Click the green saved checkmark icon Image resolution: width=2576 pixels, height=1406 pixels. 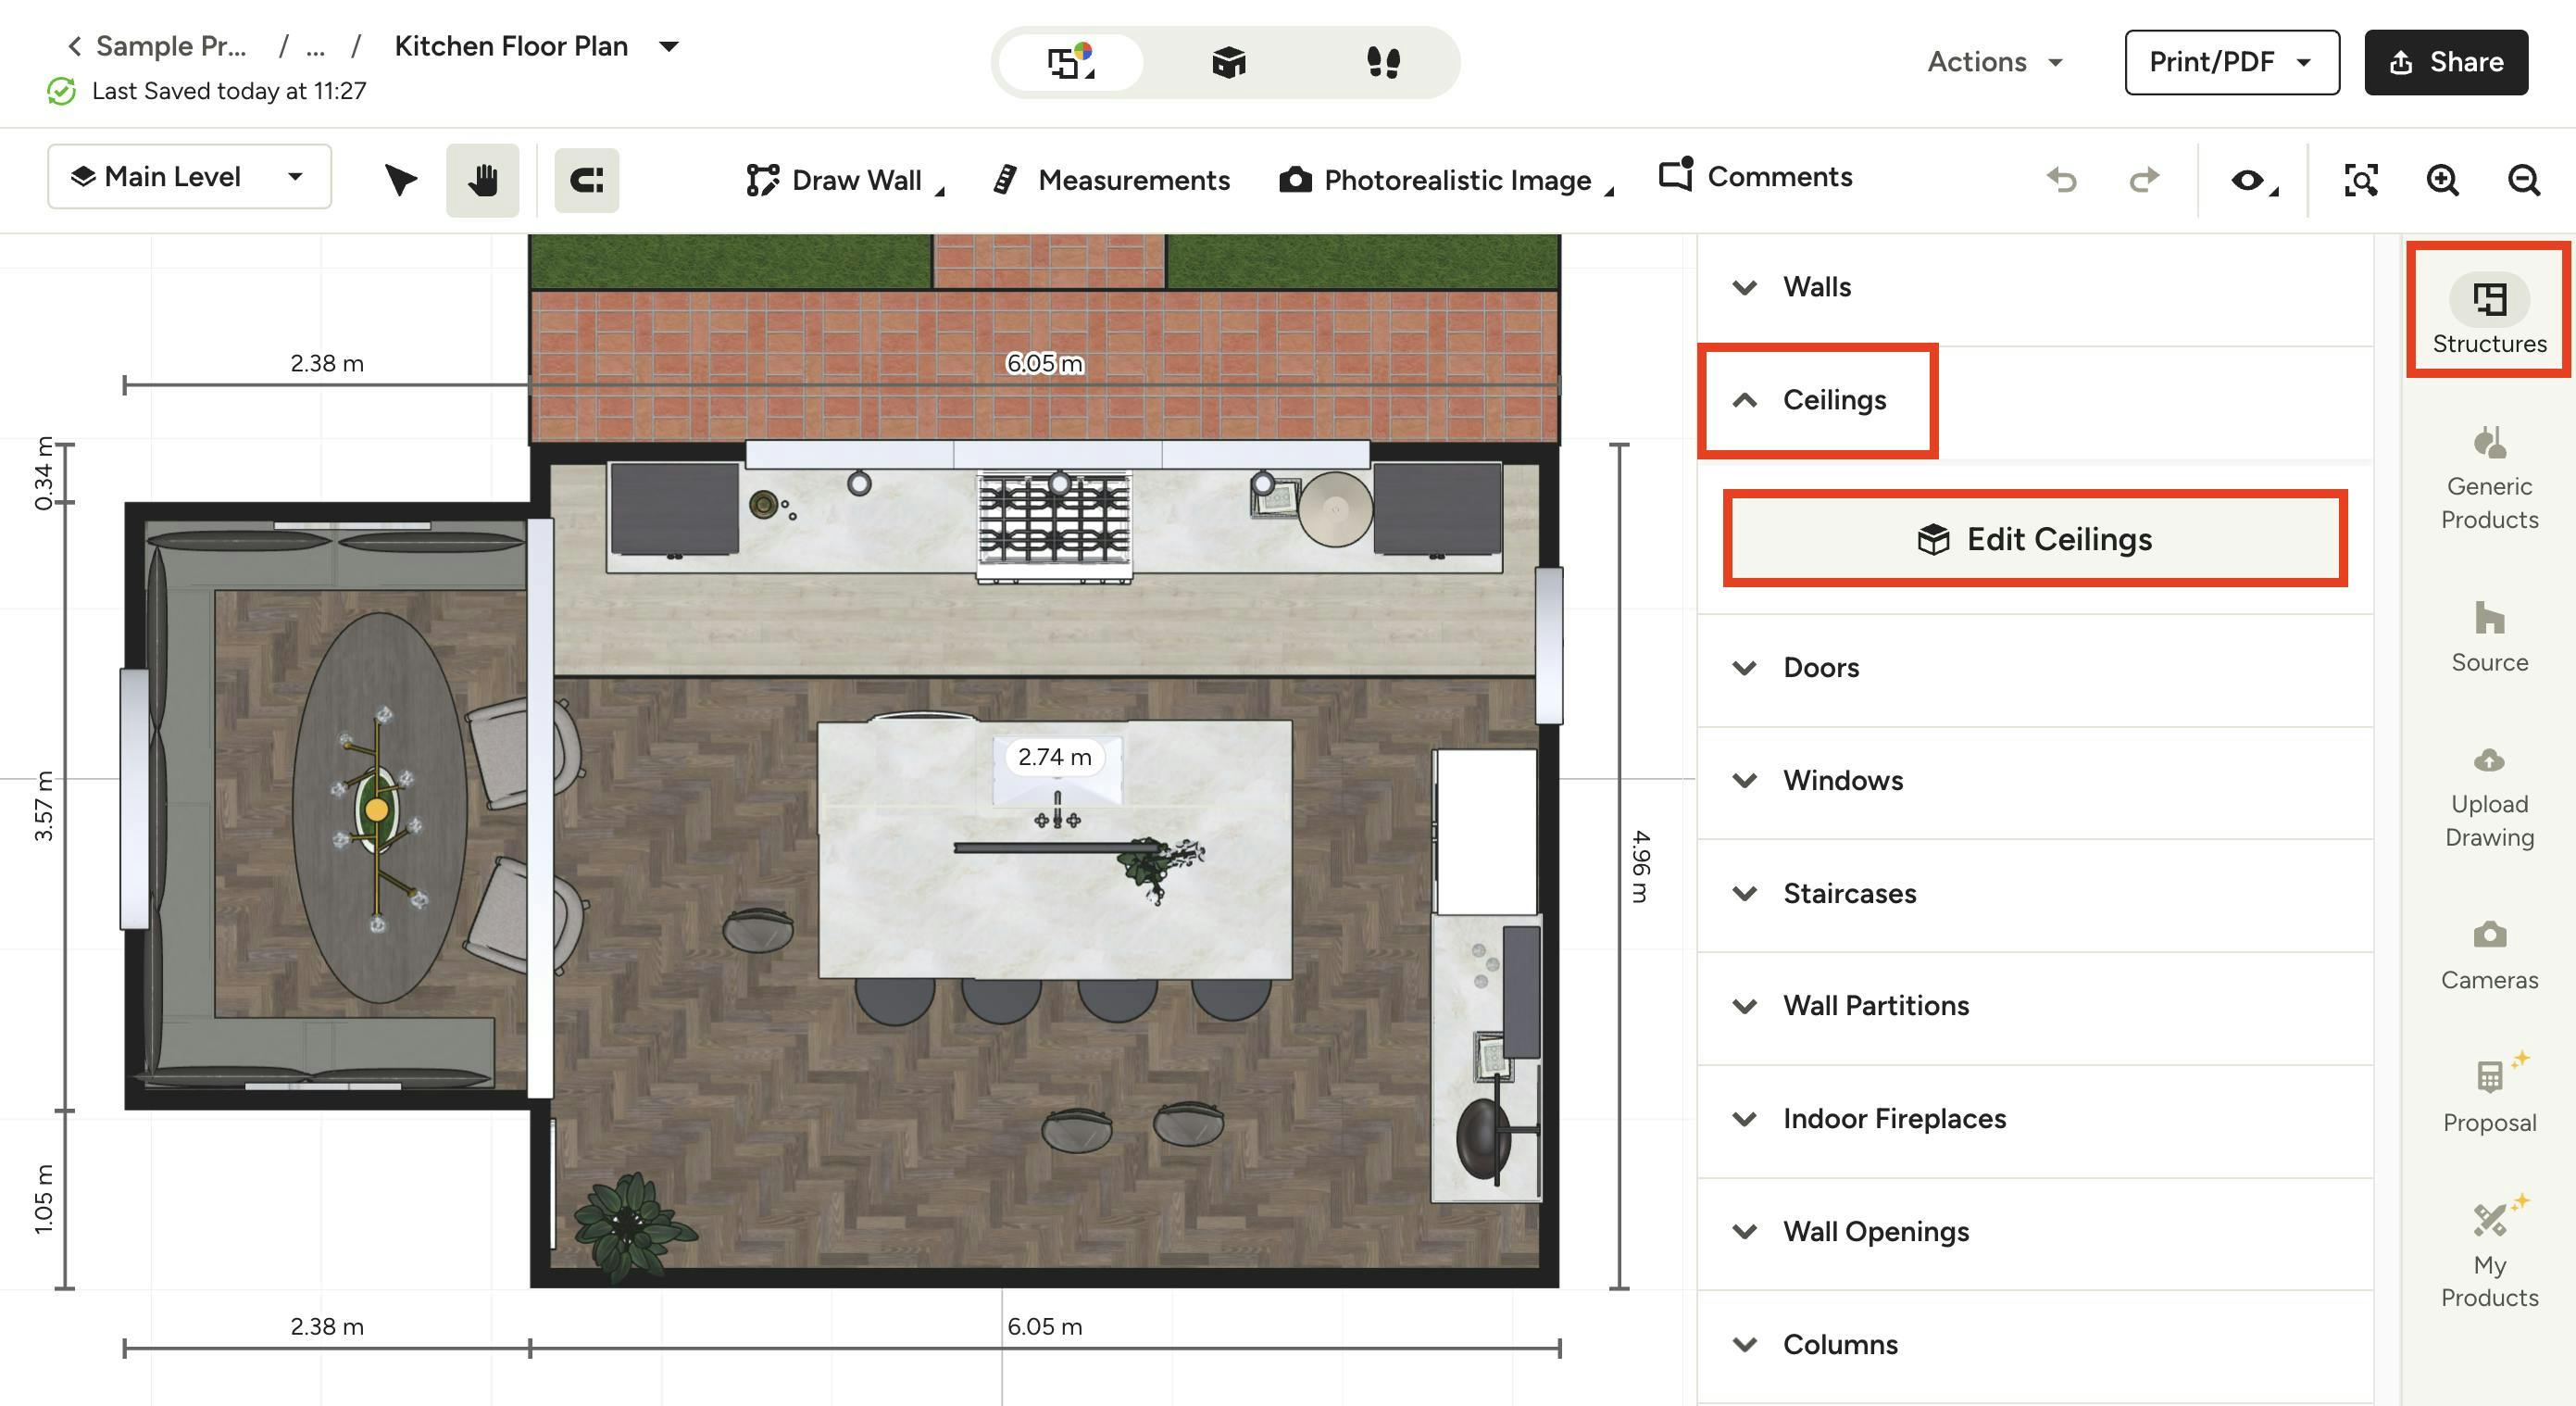[x=62, y=91]
